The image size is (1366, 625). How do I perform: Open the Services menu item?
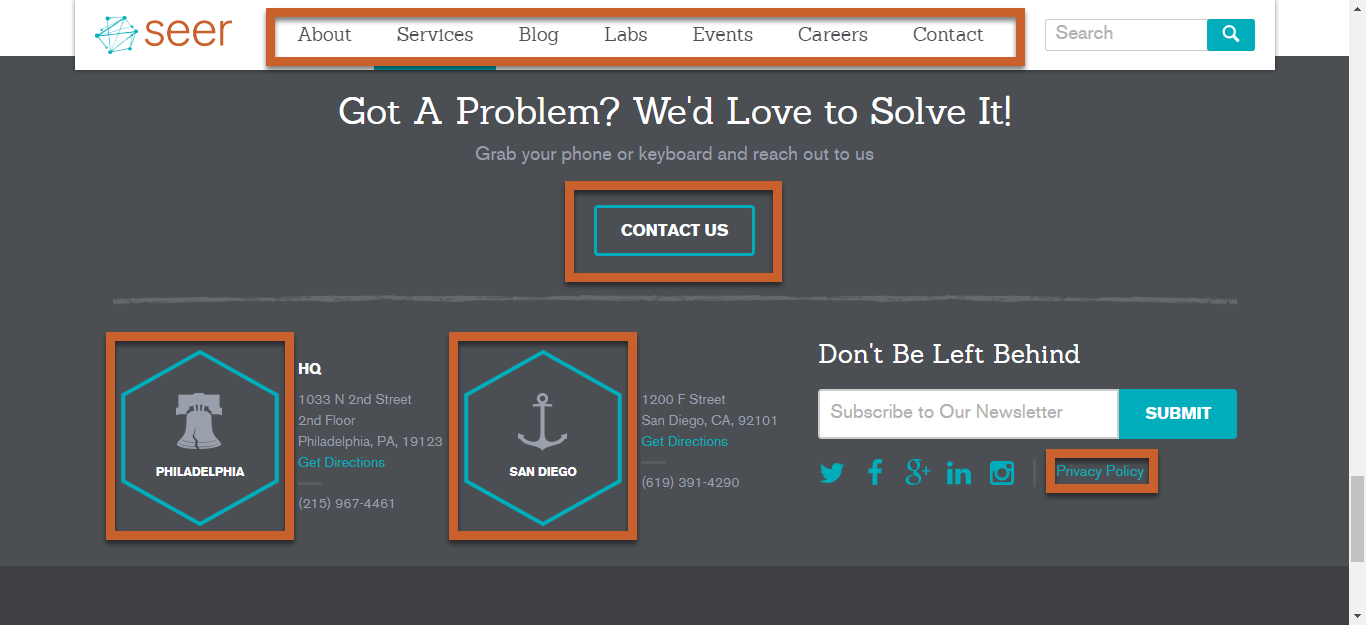[435, 35]
